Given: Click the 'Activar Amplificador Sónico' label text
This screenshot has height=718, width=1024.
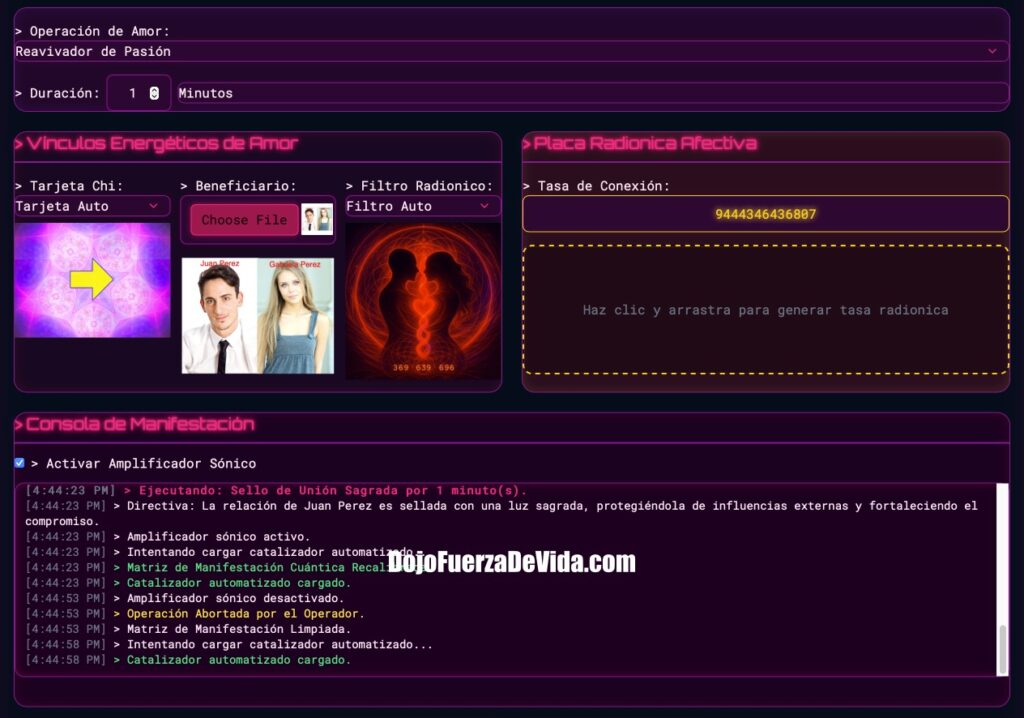Looking at the screenshot, I should point(144,463).
